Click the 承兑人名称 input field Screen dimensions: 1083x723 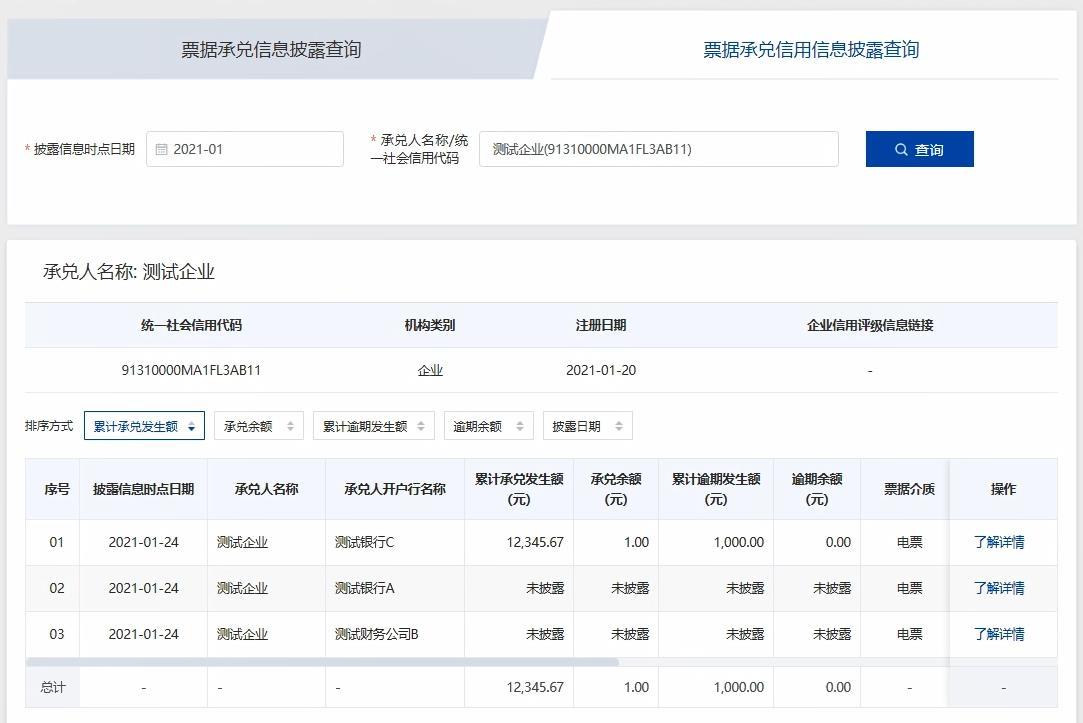click(x=660, y=148)
